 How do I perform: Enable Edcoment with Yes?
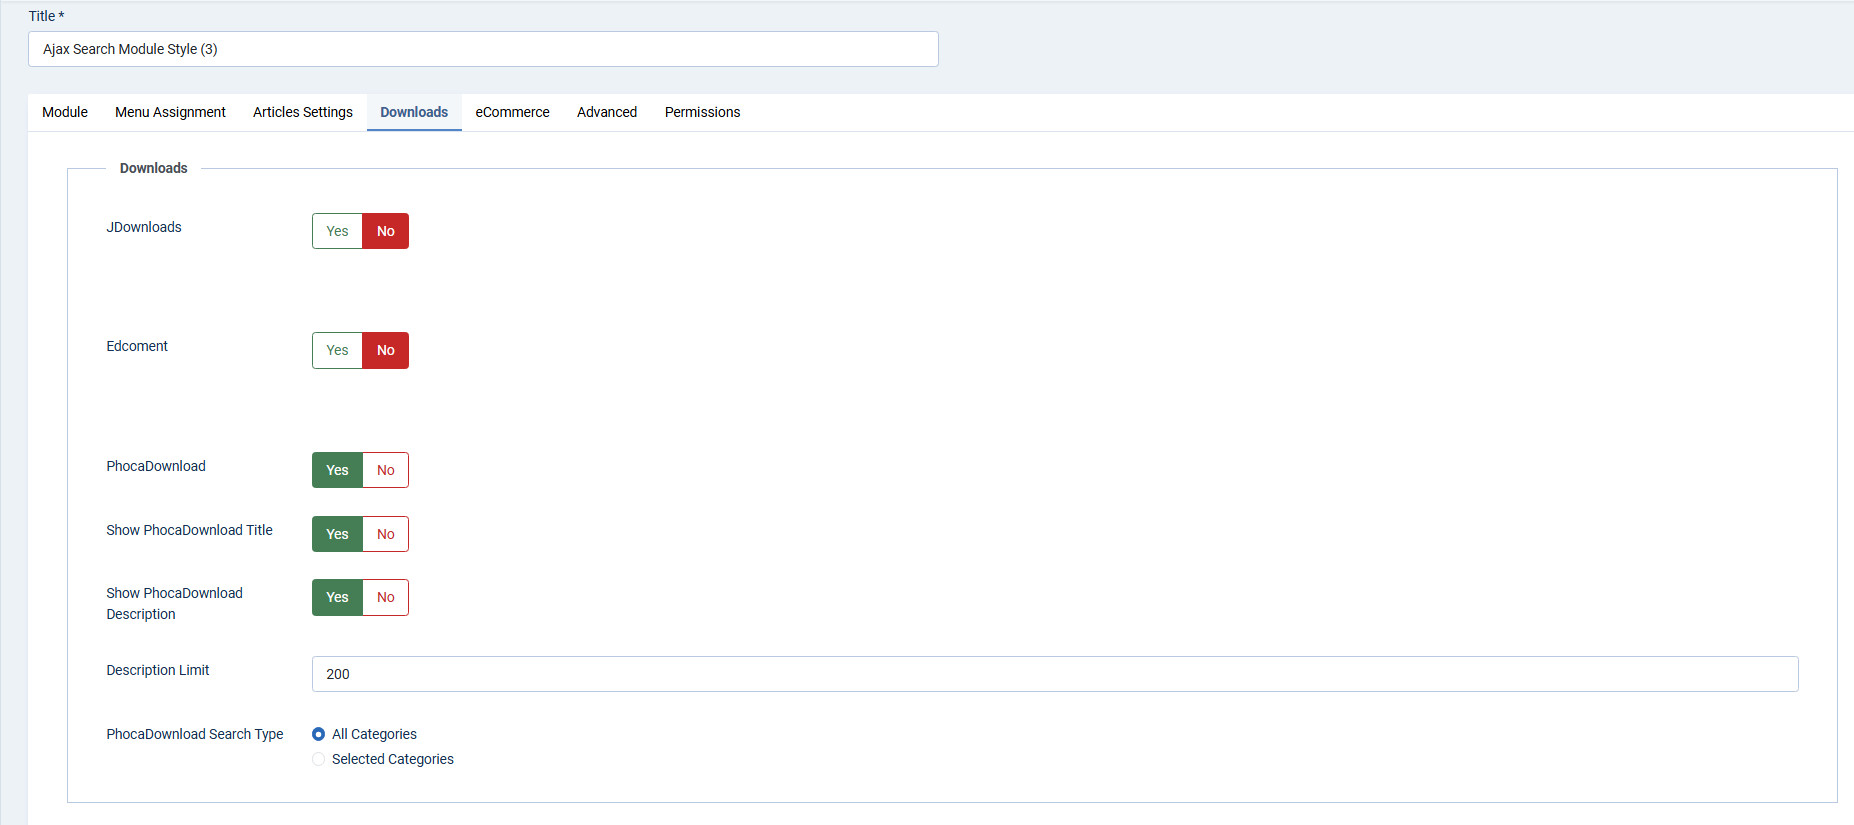tap(337, 350)
